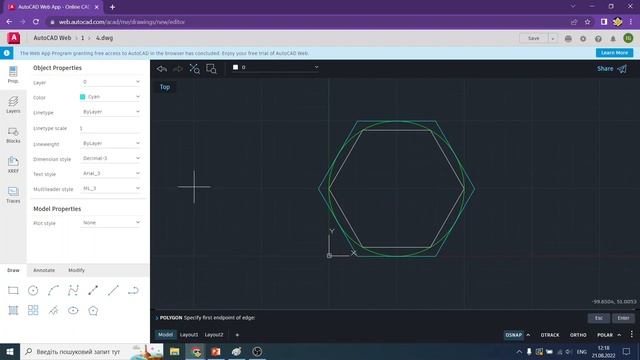Click the Plot/Print icon in header
Viewport: 640px width, 360px height.
(568, 38)
